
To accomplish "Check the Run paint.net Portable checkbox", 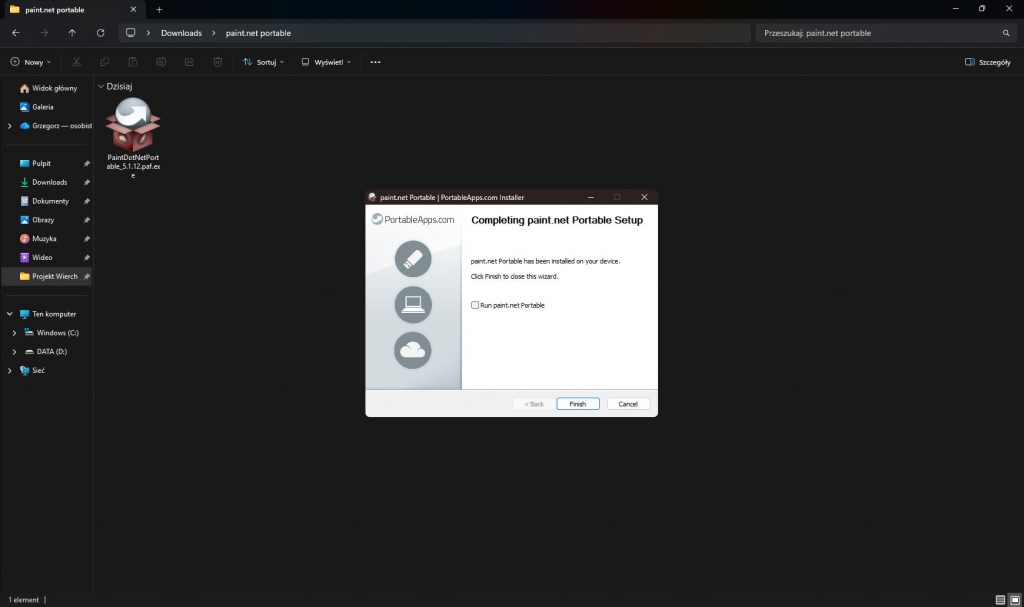I will 476,305.
